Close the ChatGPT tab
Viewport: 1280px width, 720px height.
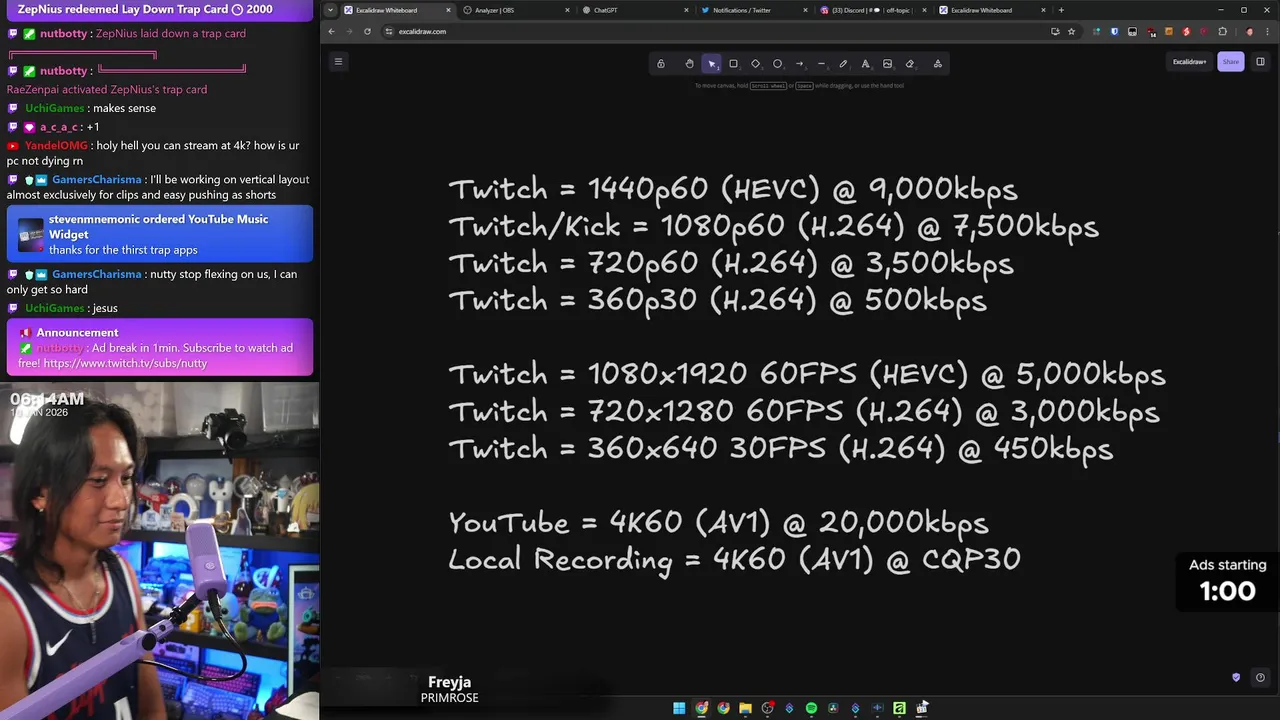coord(686,10)
